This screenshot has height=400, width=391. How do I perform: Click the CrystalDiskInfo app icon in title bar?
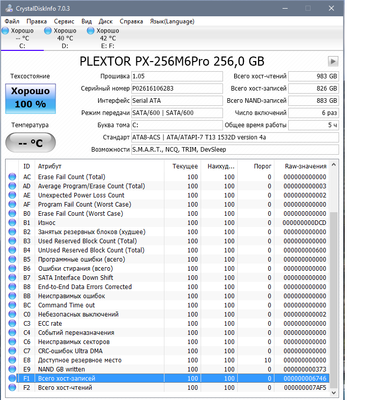click(9, 8)
